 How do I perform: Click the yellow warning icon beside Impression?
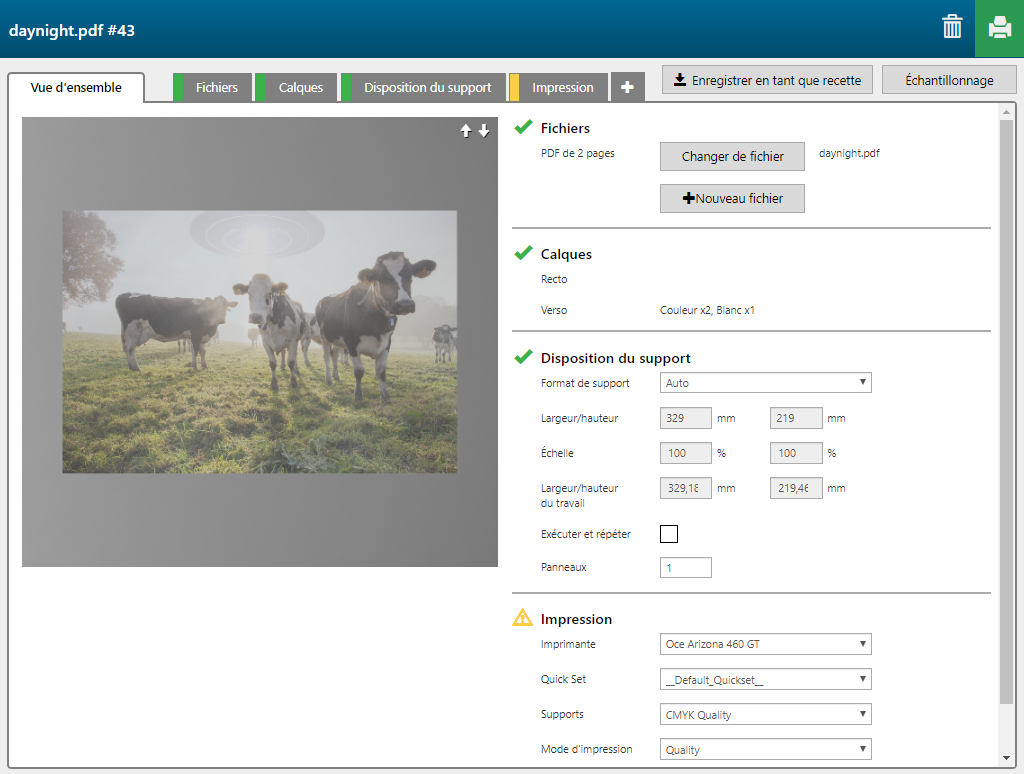[522, 617]
